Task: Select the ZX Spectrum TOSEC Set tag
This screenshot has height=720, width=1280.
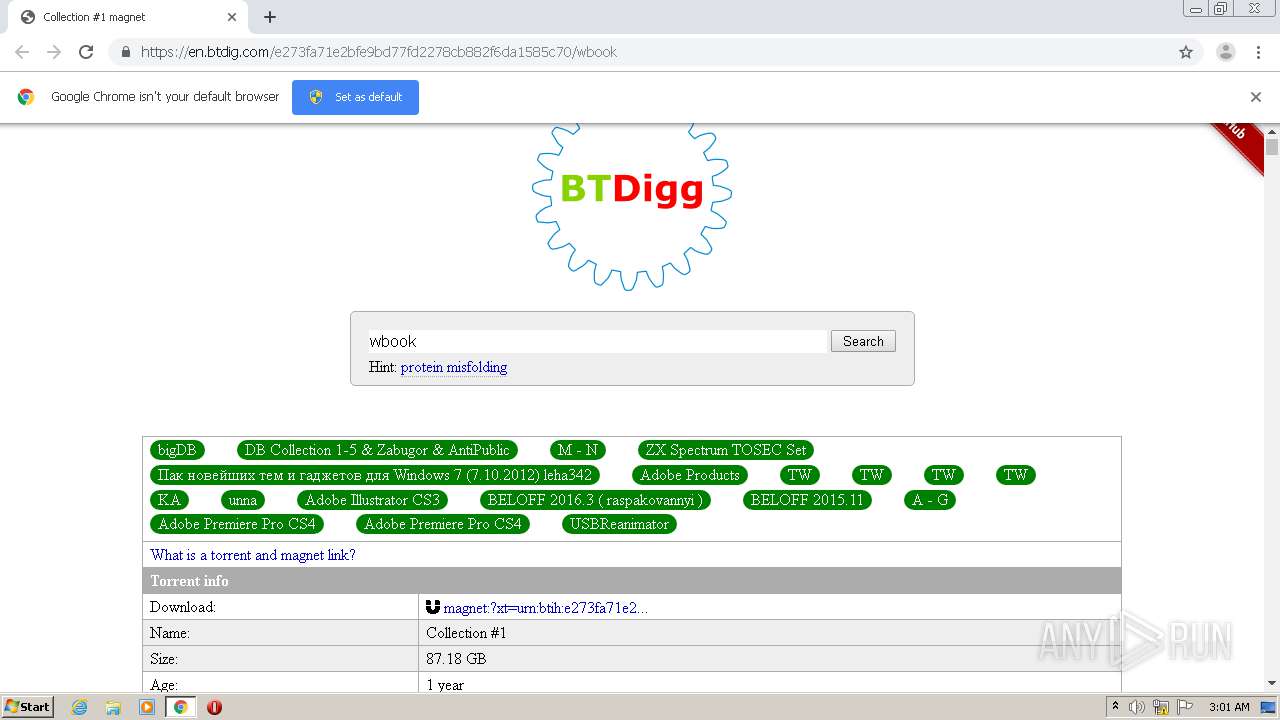Action: click(x=726, y=450)
